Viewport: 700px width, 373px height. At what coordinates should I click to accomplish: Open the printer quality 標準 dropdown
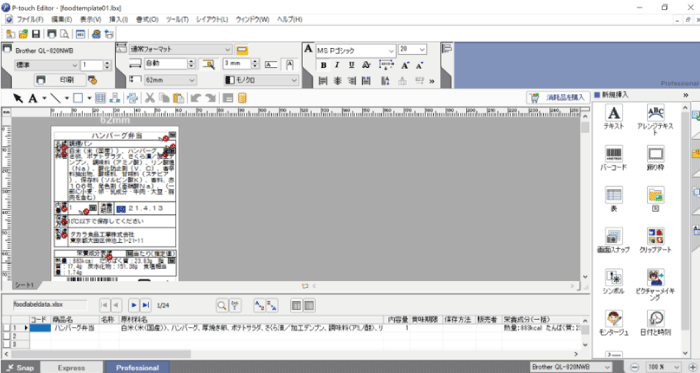pyautogui.click(x=46, y=65)
